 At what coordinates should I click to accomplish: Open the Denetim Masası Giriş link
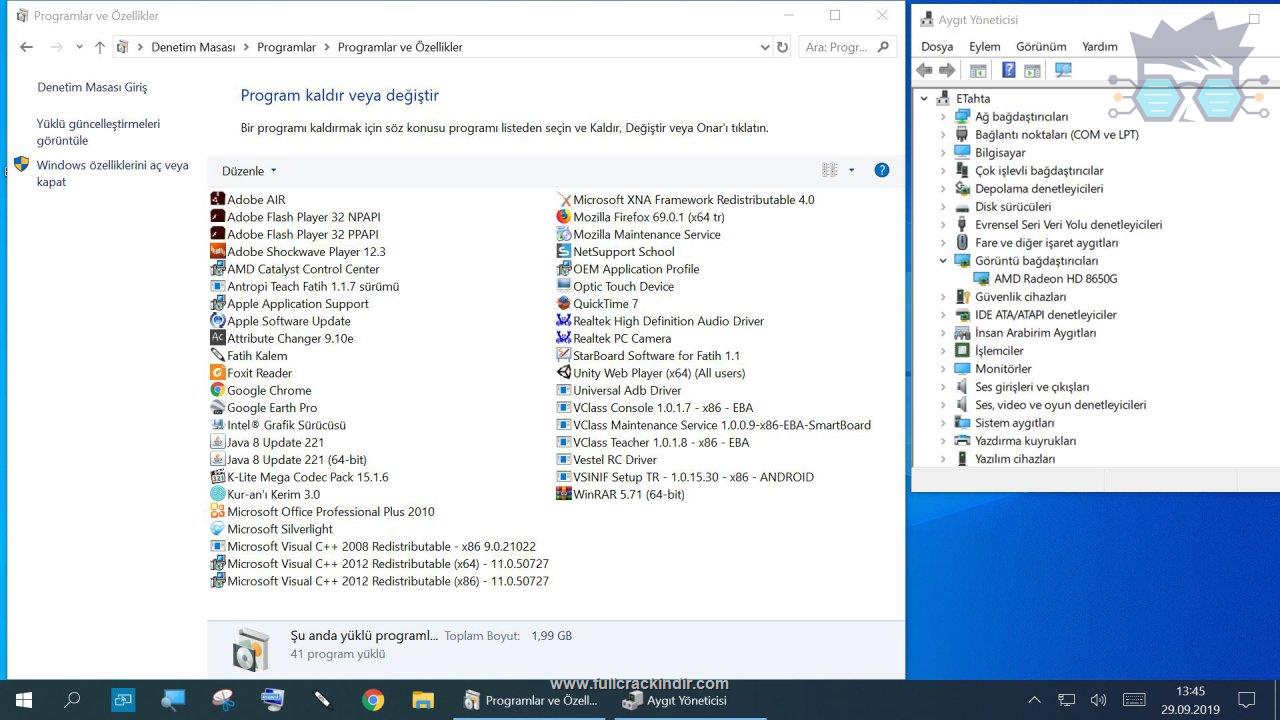click(92, 87)
